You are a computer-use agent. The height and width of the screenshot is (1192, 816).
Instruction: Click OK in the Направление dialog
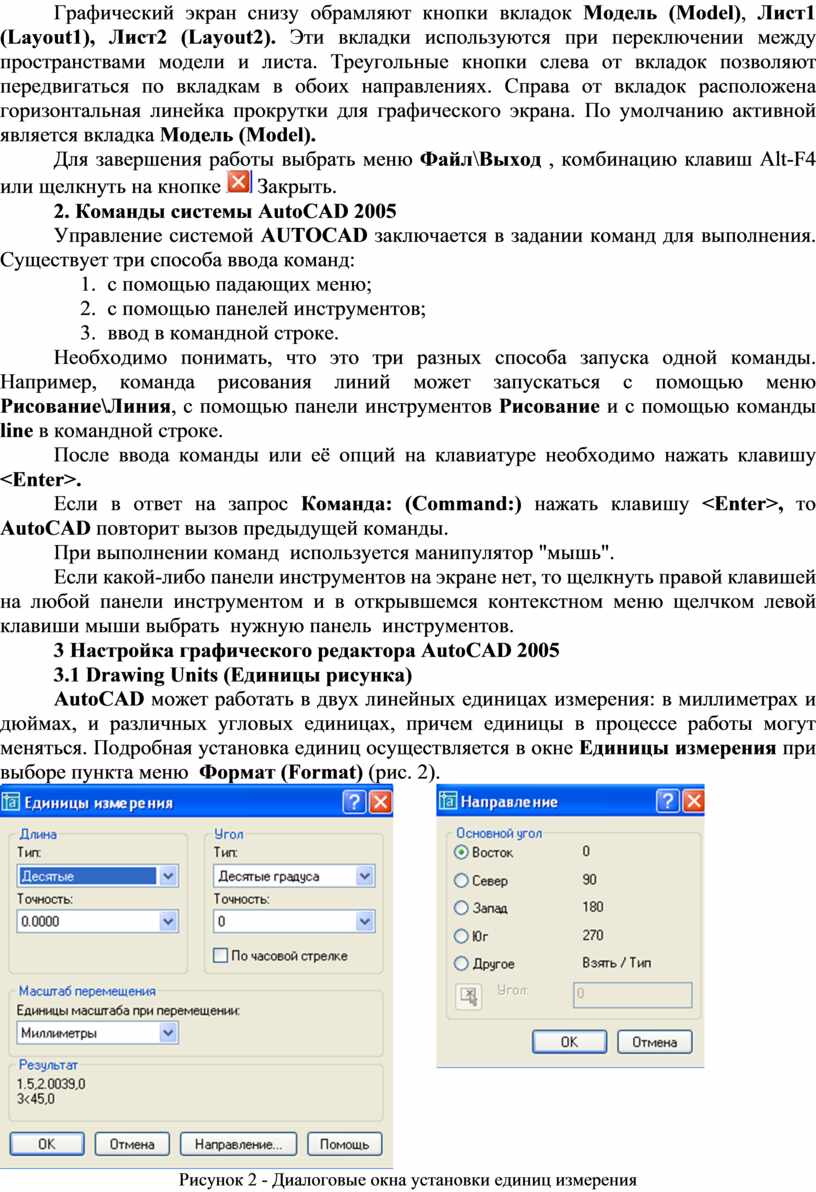pyautogui.click(x=569, y=1041)
